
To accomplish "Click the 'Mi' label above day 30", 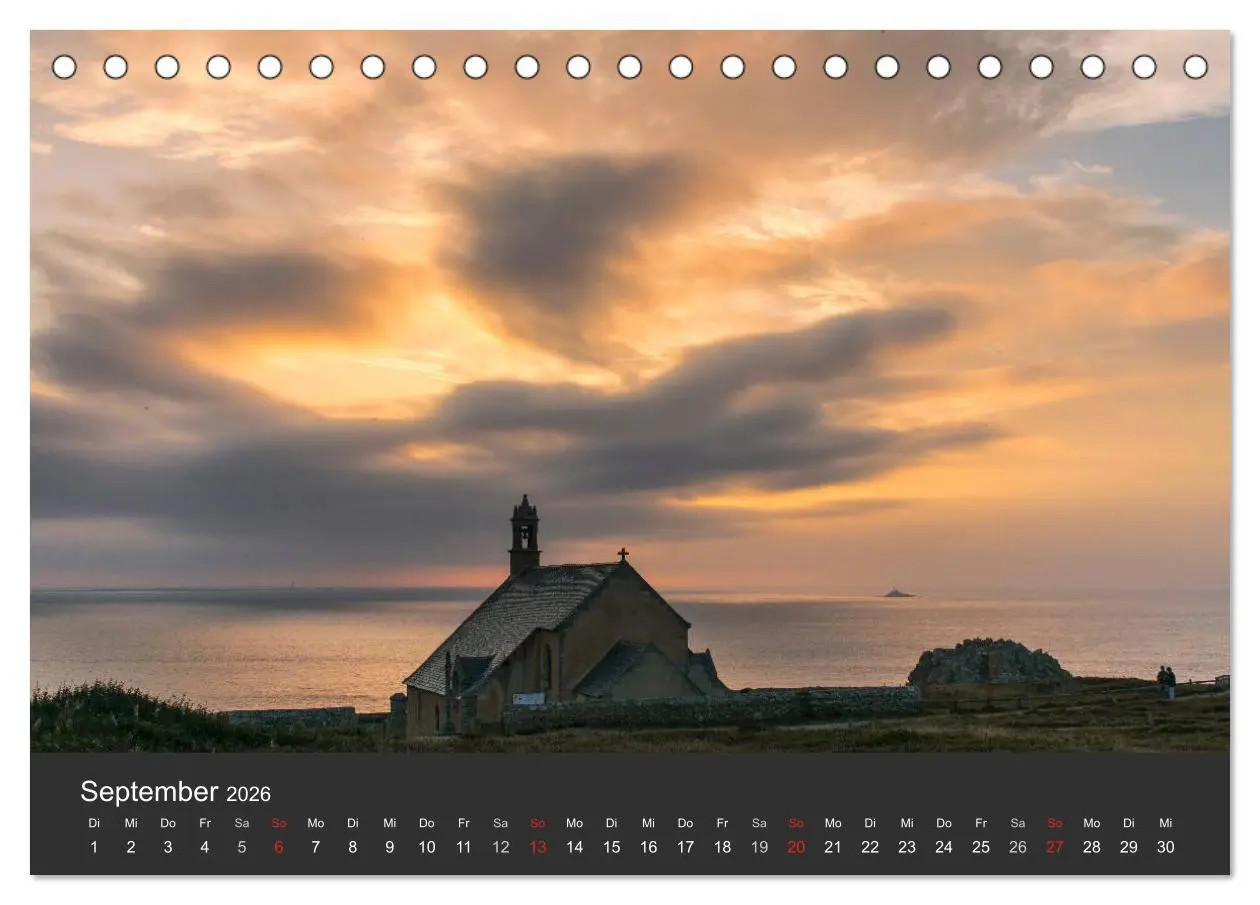I will coord(1166,823).
